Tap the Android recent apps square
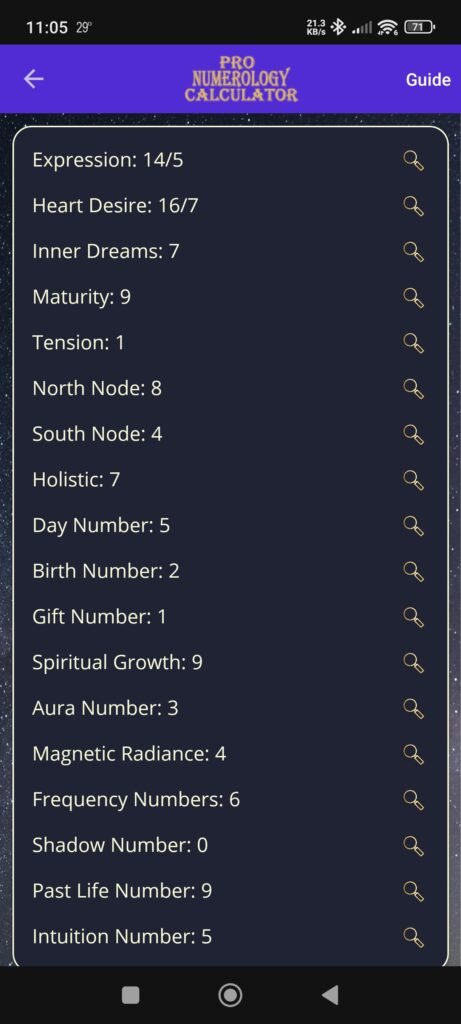This screenshot has height=1024, width=461. 131,995
